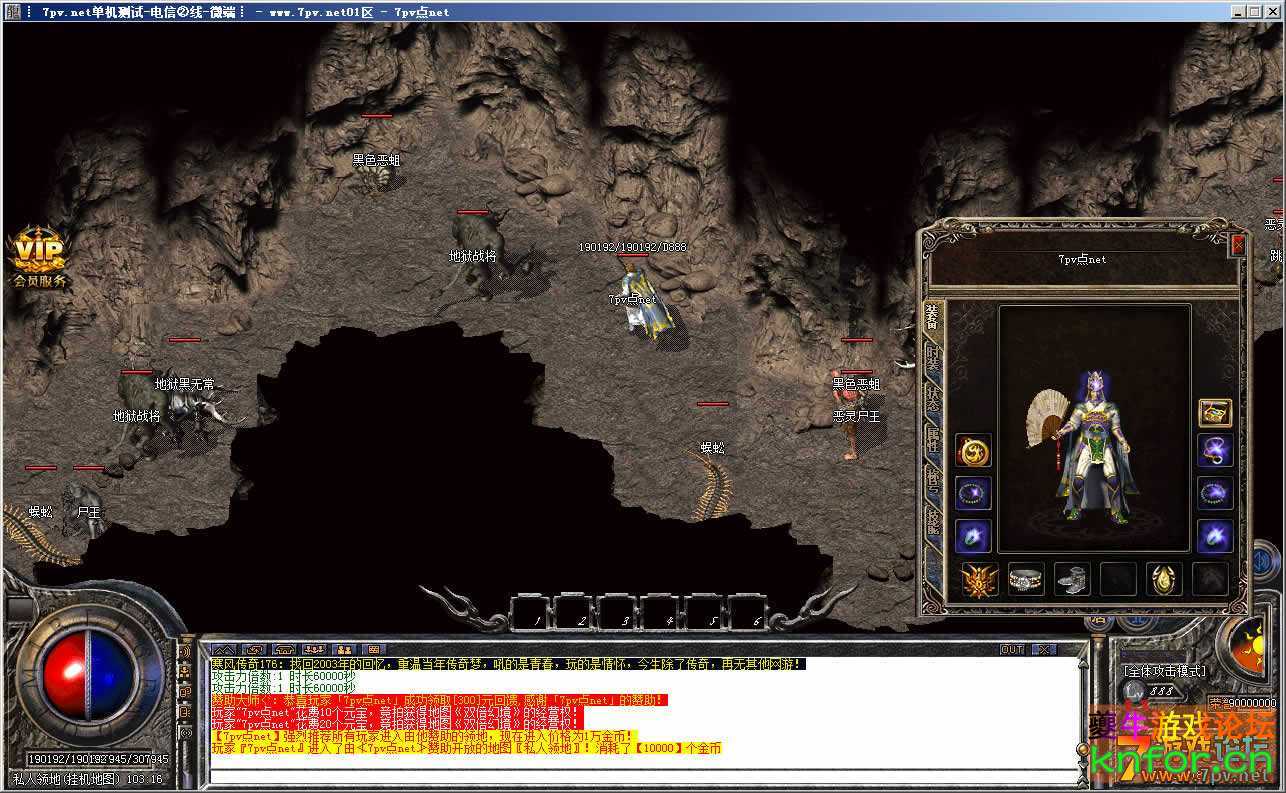Select the right glowing ring slot
This screenshot has height=793, width=1286.
click(x=1215, y=535)
